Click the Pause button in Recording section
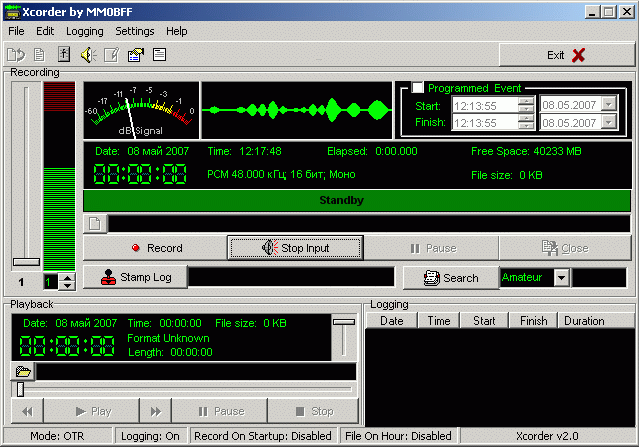The image size is (639, 447). point(431,248)
